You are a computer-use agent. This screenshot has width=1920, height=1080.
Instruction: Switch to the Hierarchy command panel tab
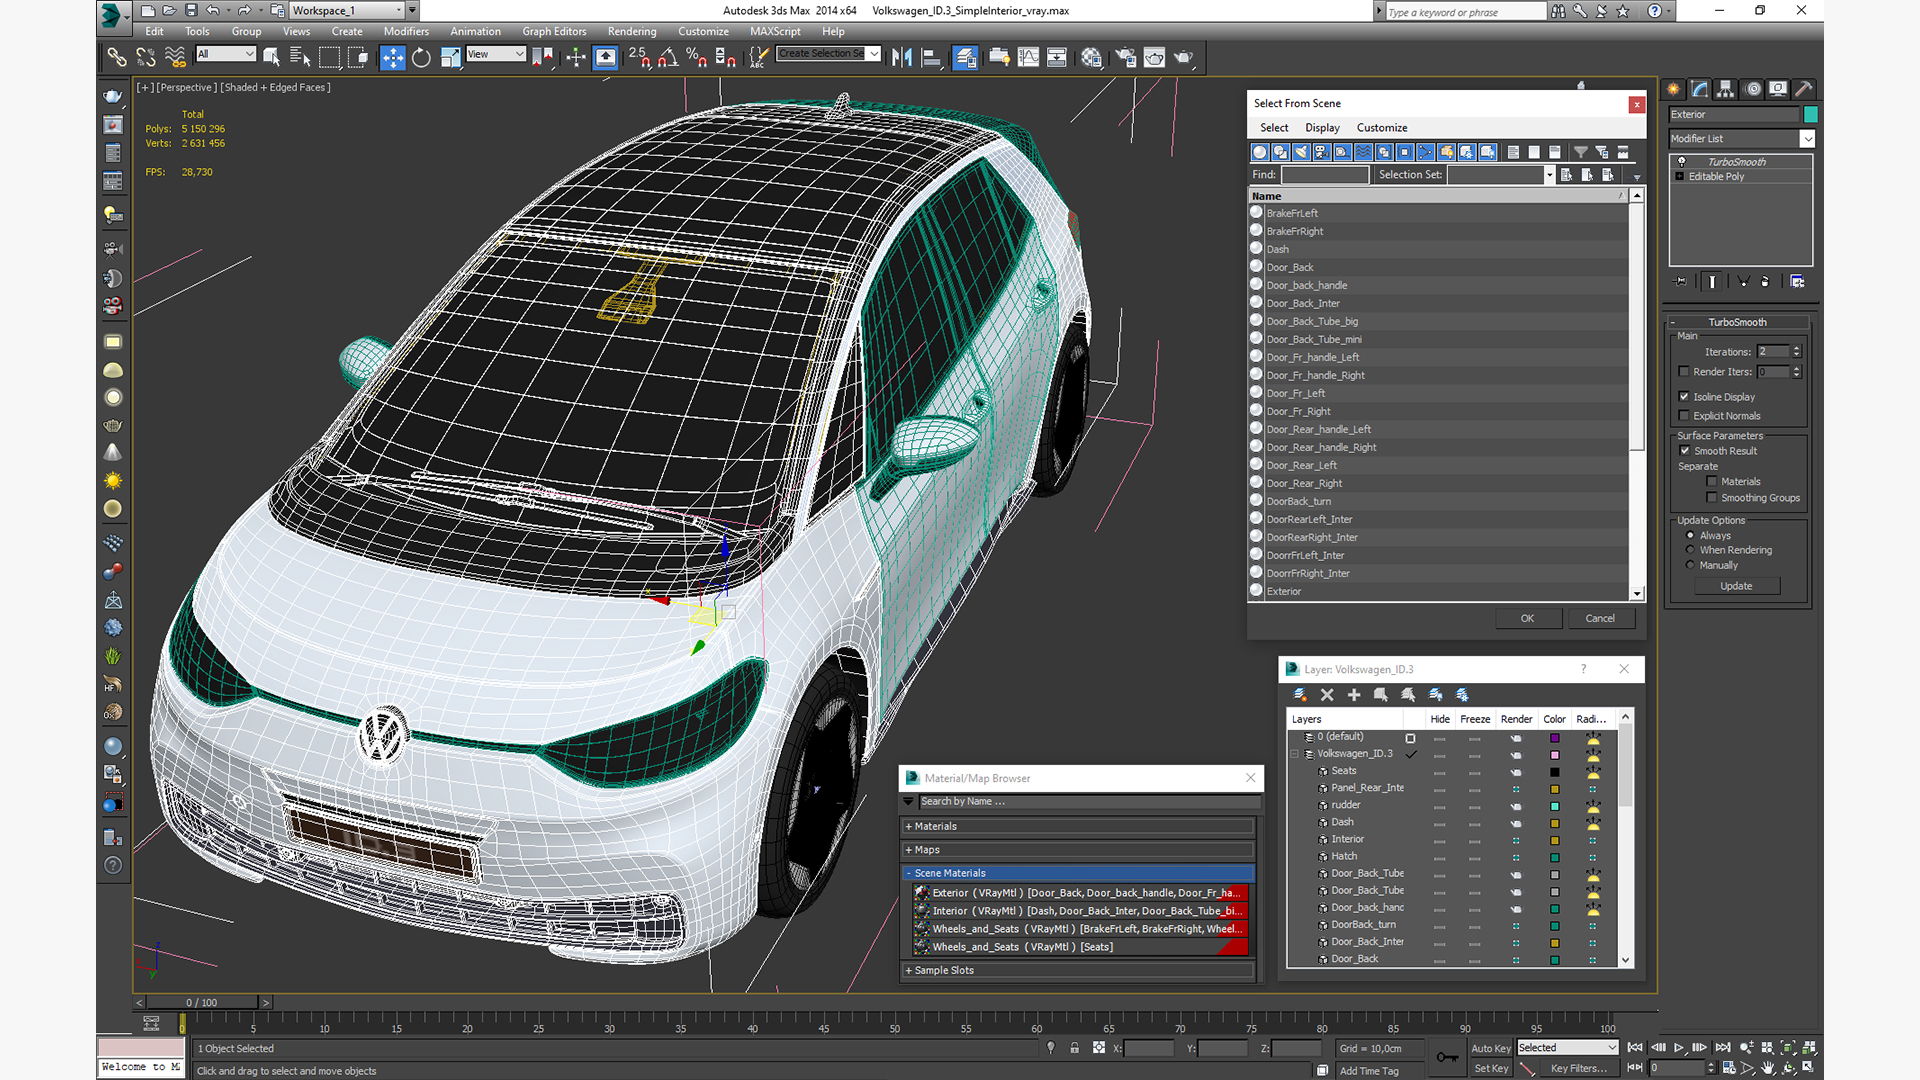click(x=1726, y=89)
